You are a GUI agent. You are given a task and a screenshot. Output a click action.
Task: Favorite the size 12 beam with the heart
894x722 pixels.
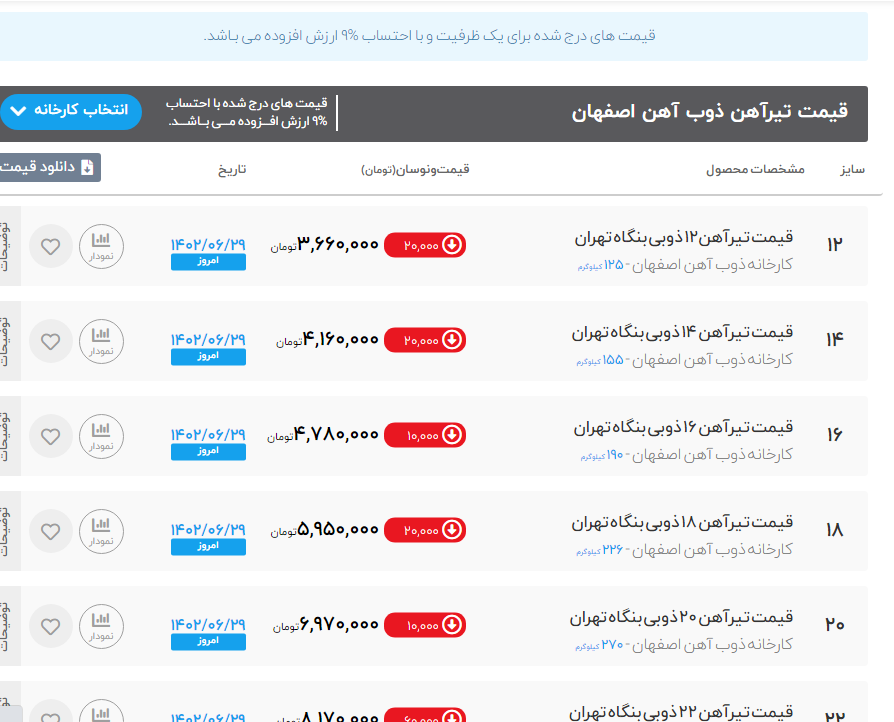point(51,245)
